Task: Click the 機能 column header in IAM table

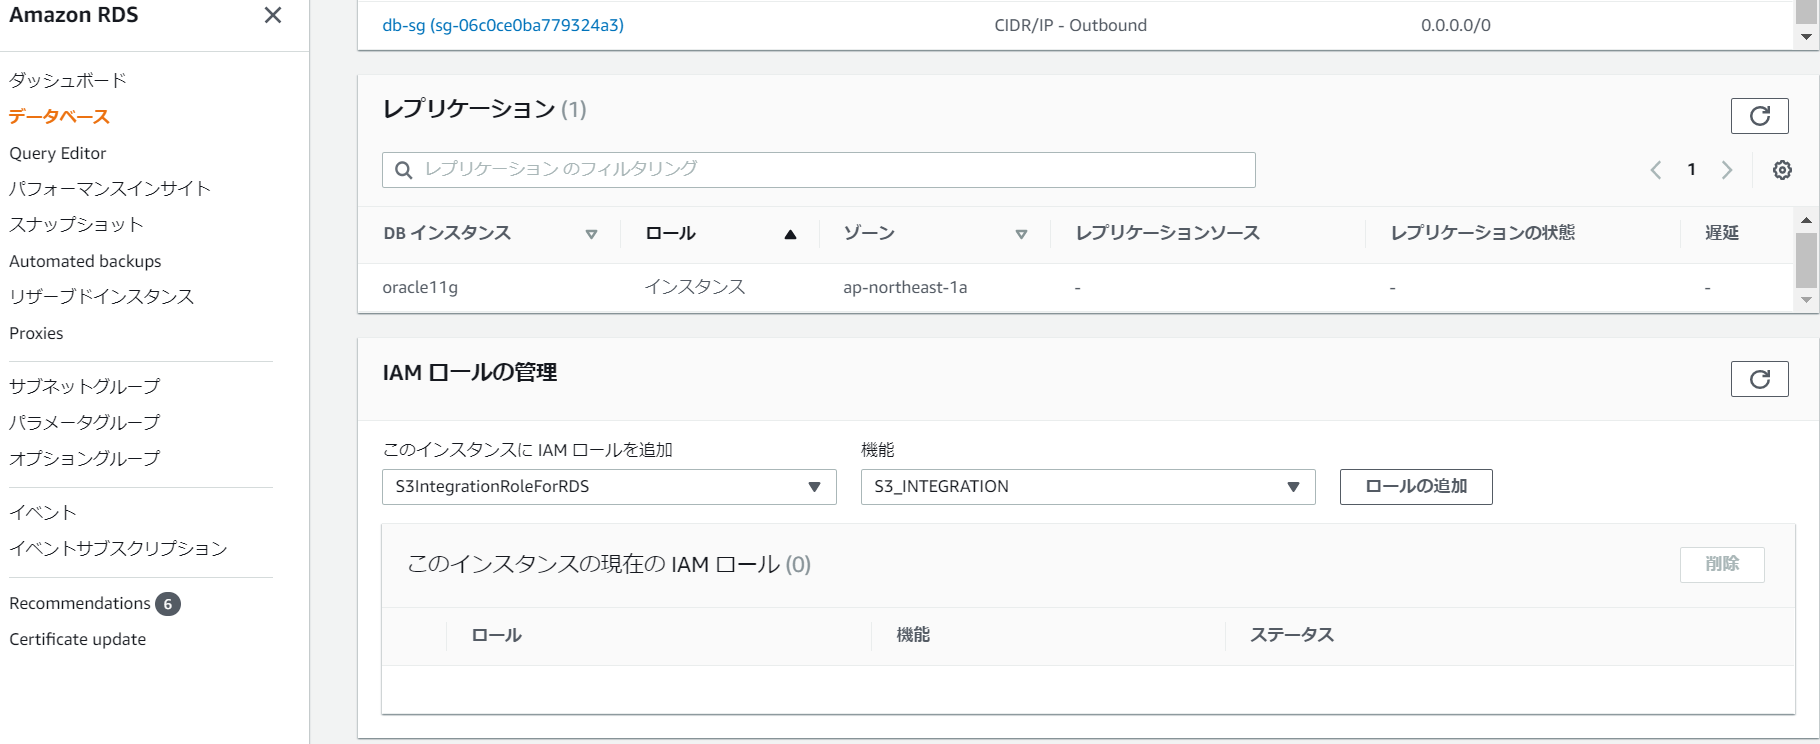Action: 913,635
